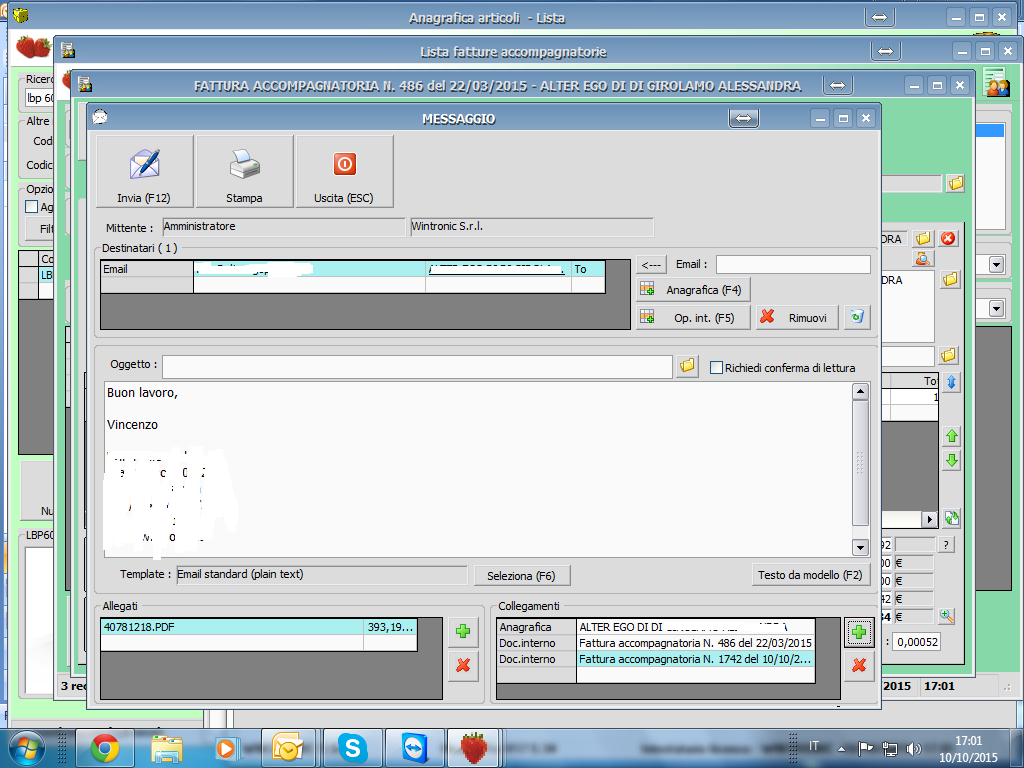Click double-arrow icon in Fattura accompagnatoria N. 486 title bar
The width and height of the screenshot is (1024, 768).
838,85
